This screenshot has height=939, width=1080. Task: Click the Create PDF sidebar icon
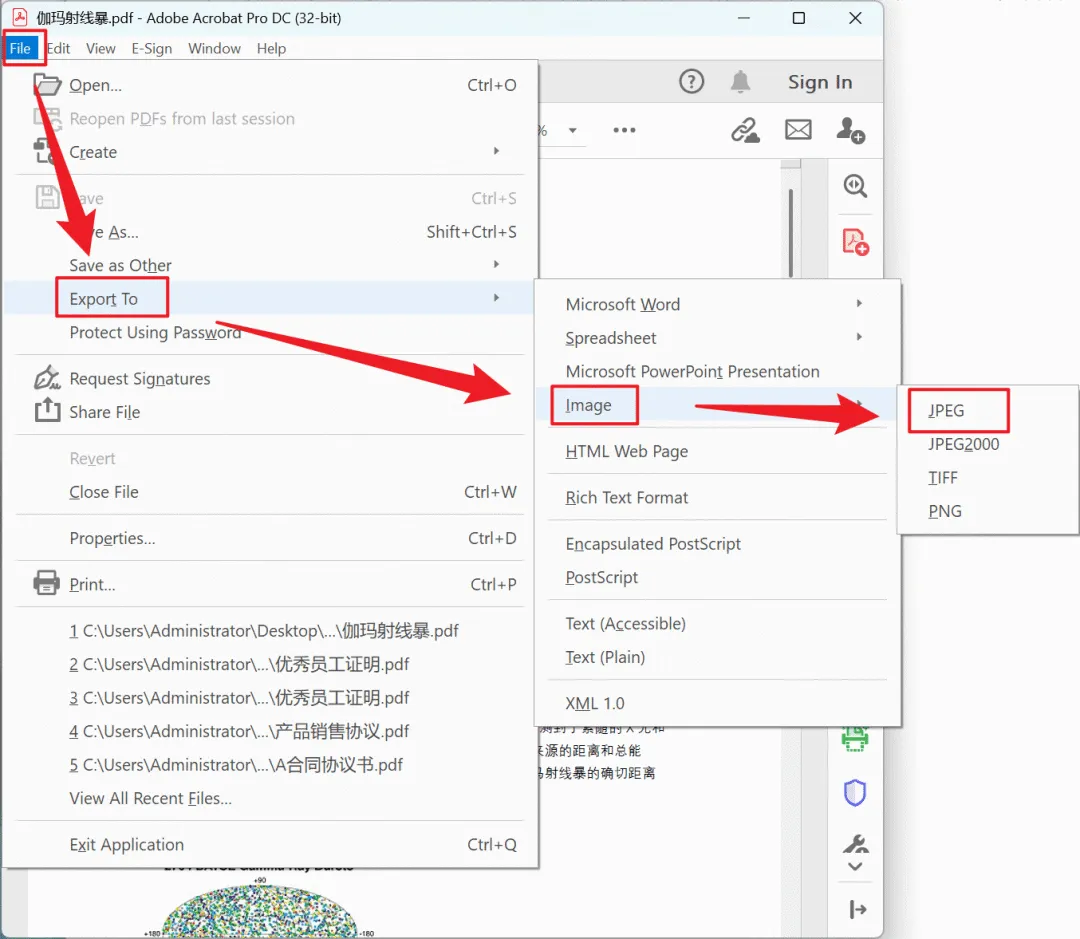(855, 242)
